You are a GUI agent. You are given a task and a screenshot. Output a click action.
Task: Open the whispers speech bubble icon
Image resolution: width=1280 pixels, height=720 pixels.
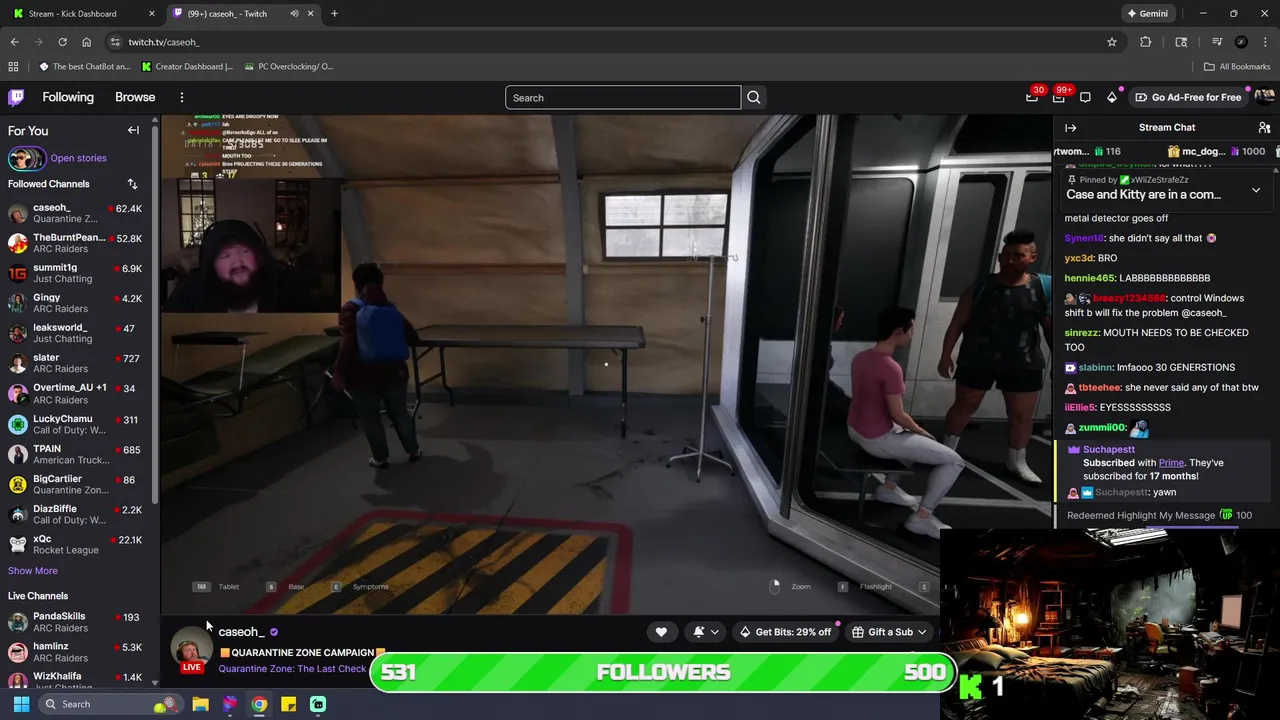[1085, 97]
